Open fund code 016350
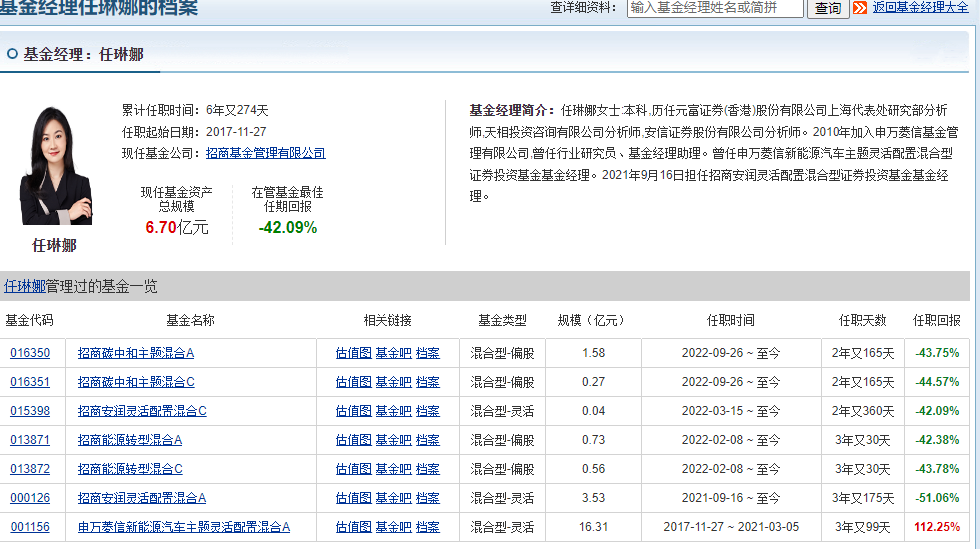 (30, 353)
